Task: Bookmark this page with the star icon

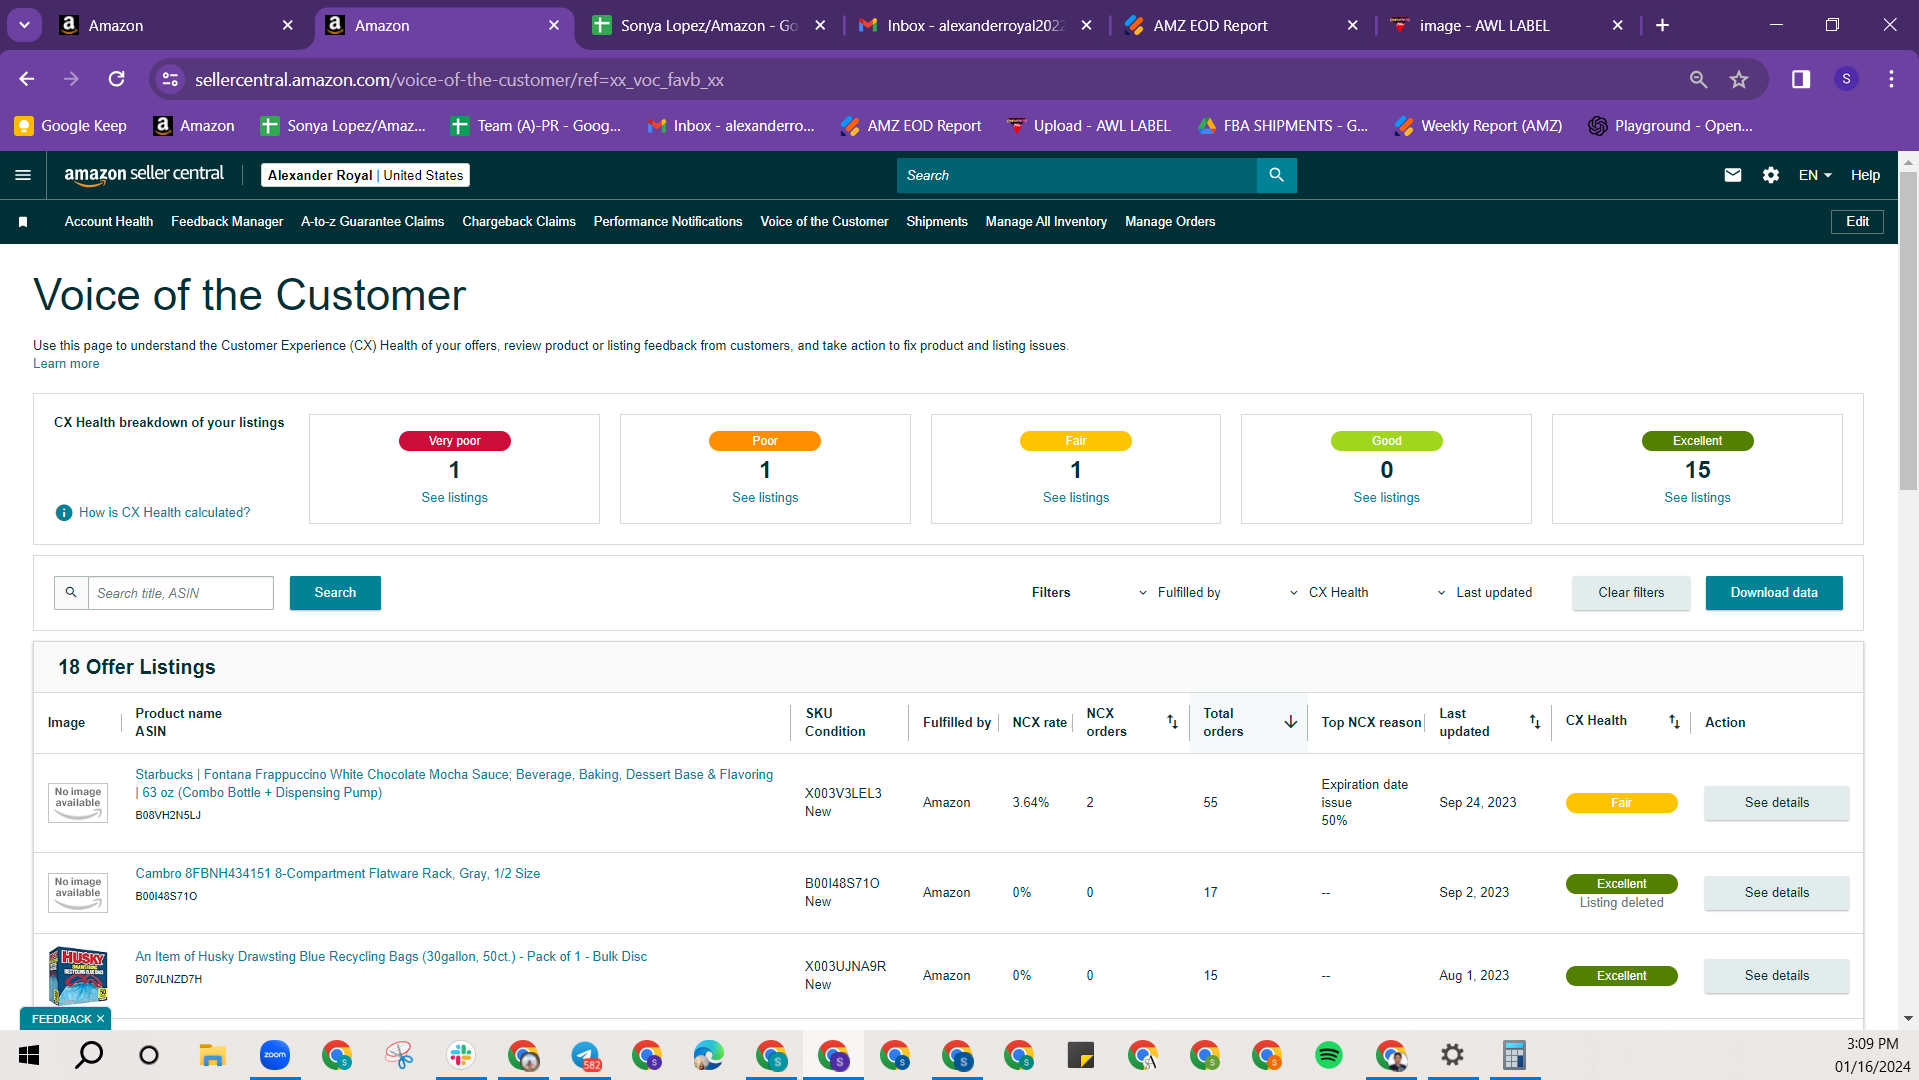Action: (1739, 79)
